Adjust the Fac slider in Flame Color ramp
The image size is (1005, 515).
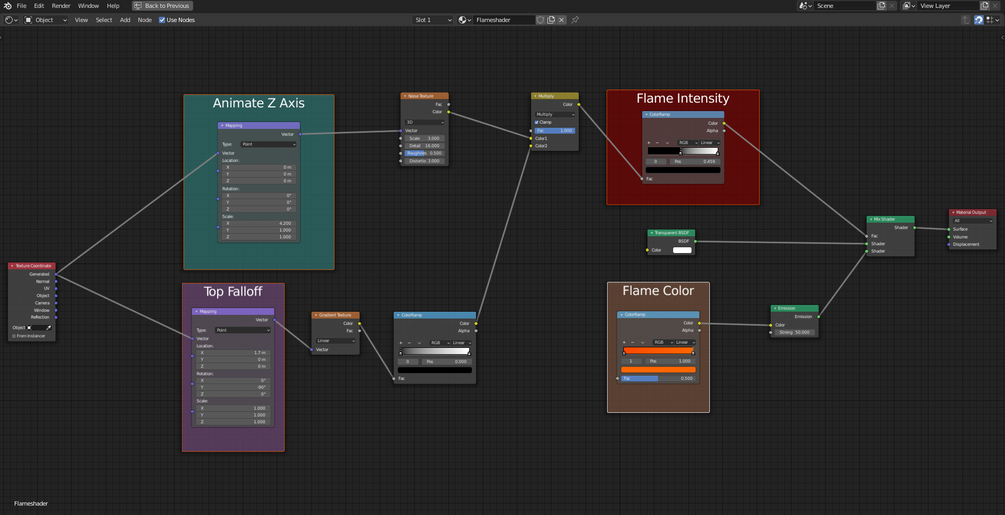[658, 379]
